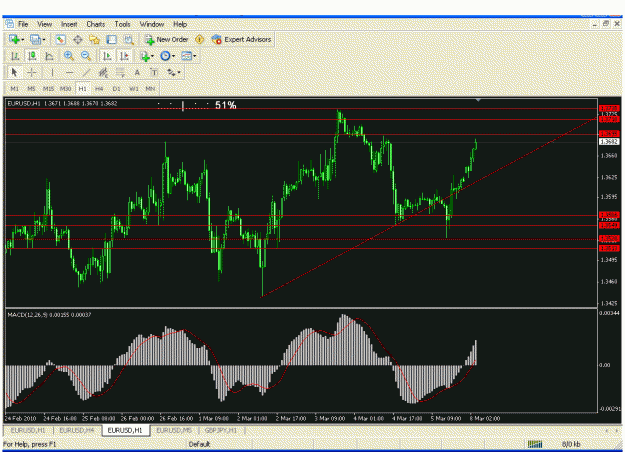The width and height of the screenshot is (625, 452).
Task: Switch timeframe to MN
Action: pyautogui.click(x=150, y=88)
